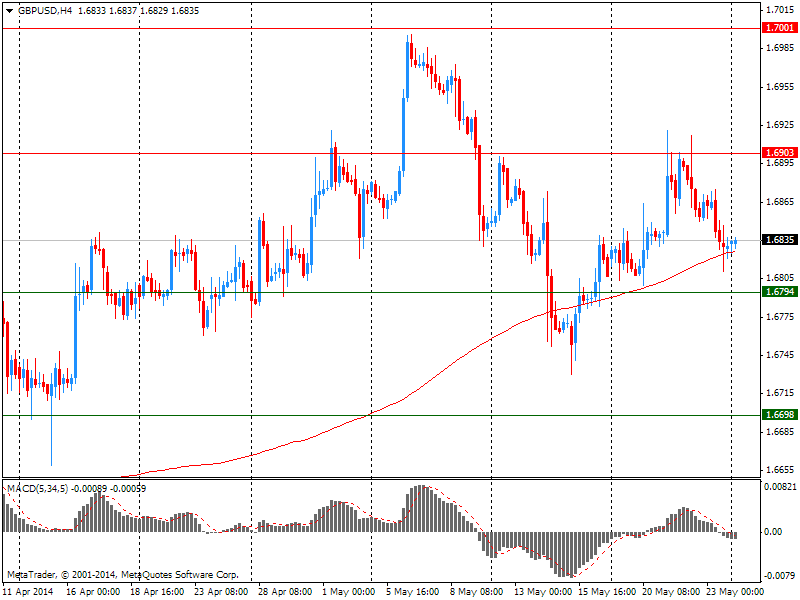Click the 16 Apr 00:00 time label
800x600 pixels.
pos(93,592)
